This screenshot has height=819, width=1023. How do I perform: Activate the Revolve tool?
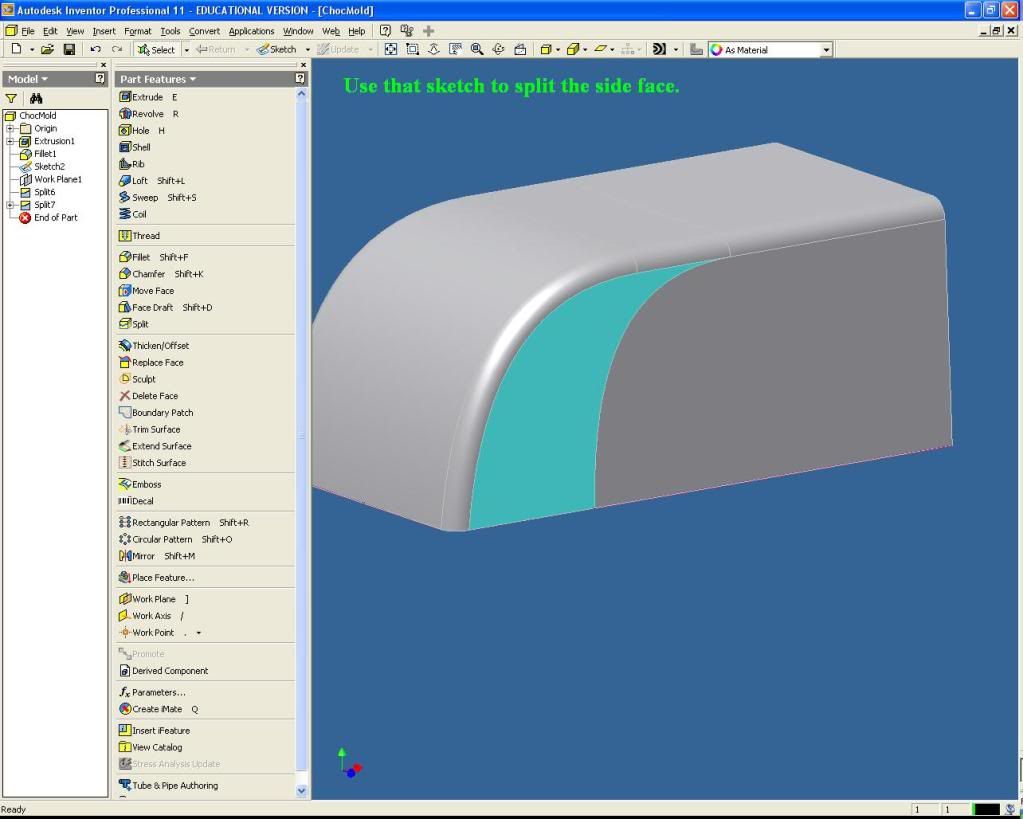[x=147, y=114]
